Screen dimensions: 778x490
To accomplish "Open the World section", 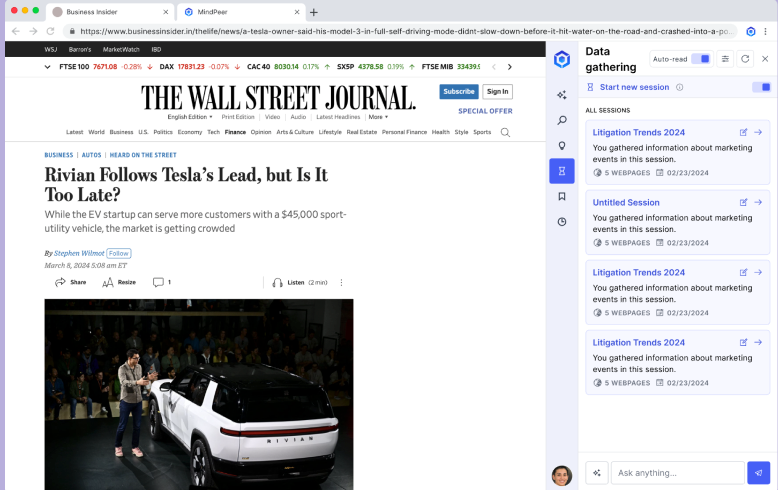I will point(96,132).
